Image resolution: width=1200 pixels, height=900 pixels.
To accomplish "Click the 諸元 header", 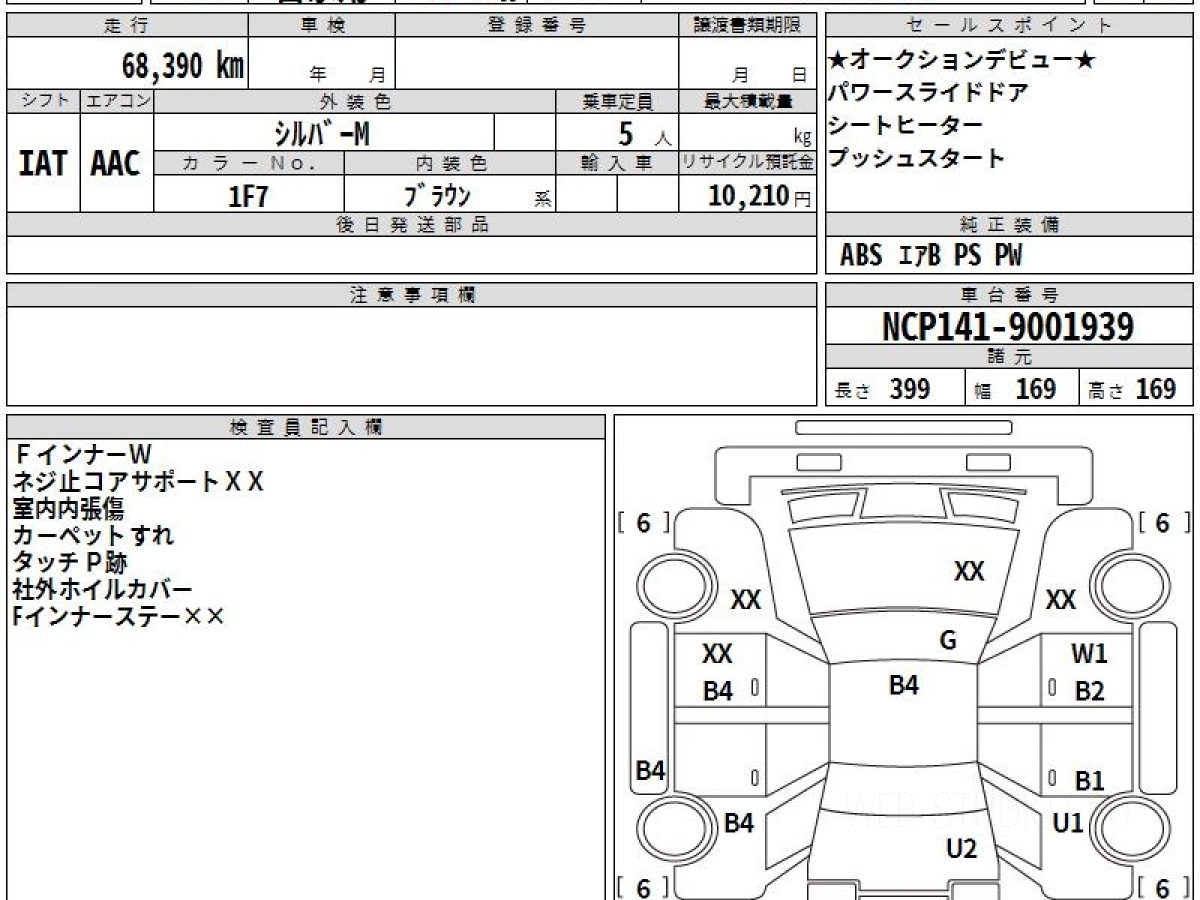I will (x=1010, y=357).
